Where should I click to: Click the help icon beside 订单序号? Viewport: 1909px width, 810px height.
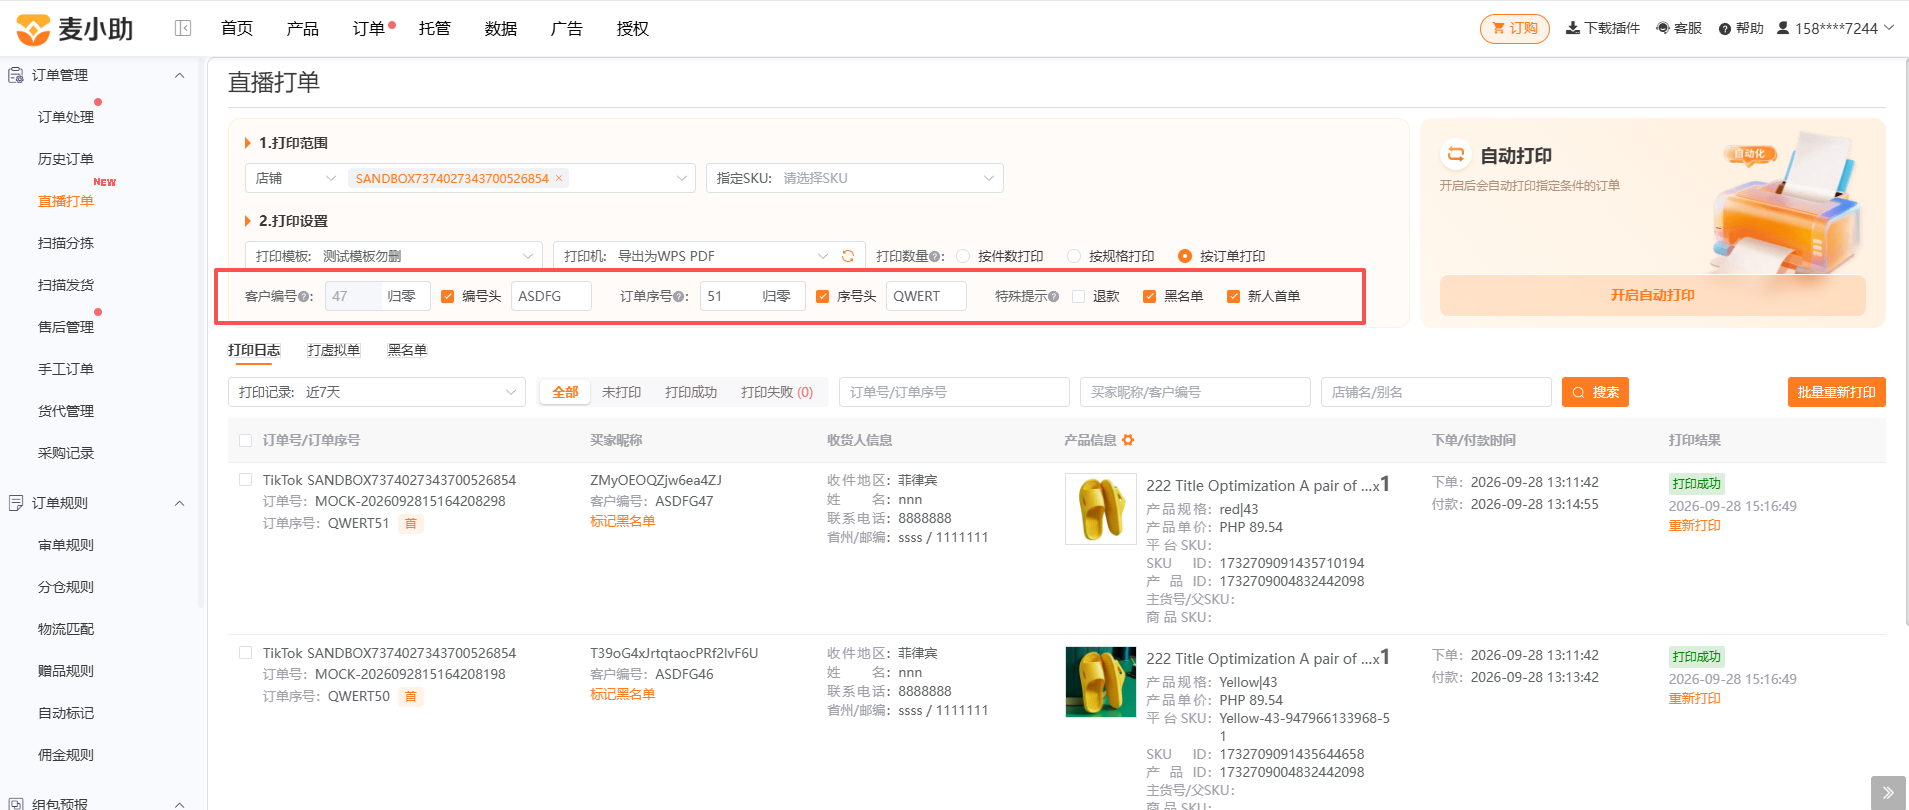[x=679, y=297]
